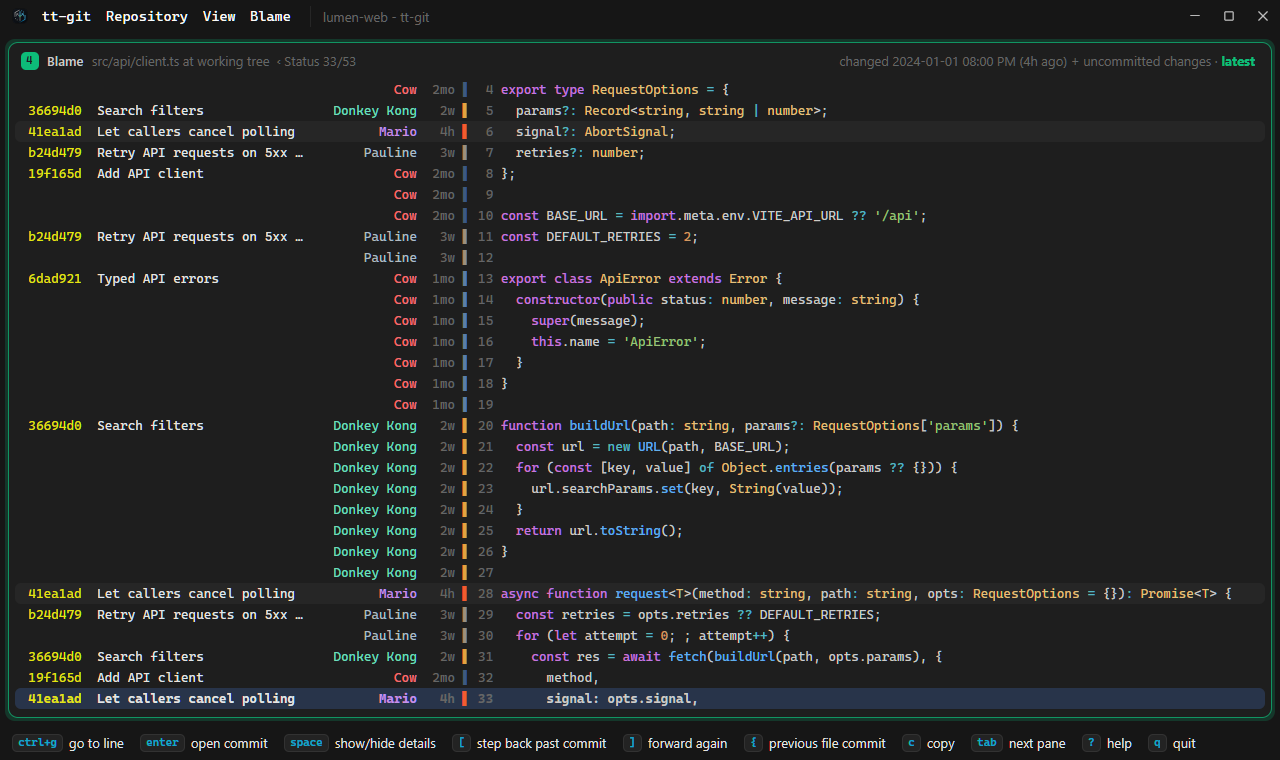This screenshot has width=1280, height=760.
Task: Click the 'quit' footer shortcut
Action: tap(1172, 743)
